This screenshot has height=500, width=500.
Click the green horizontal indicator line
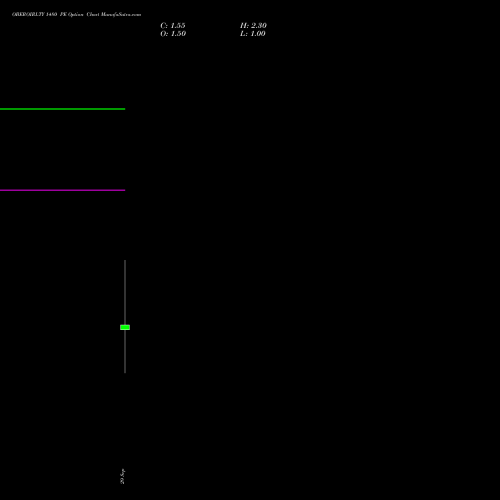(x=62, y=109)
